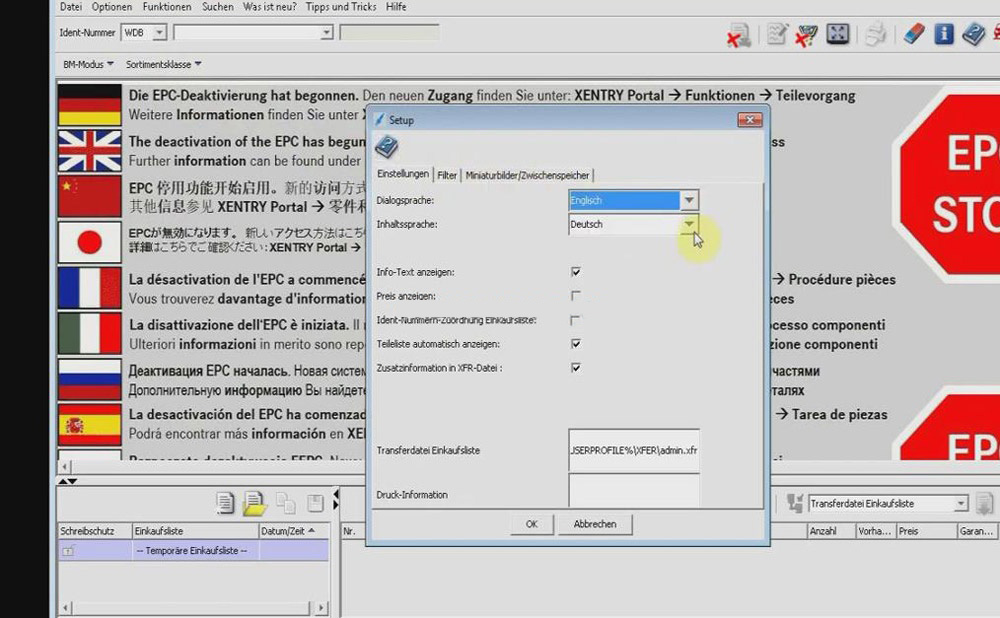
Task: Expand the BM-Modus dropdown
Action: click(x=88, y=64)
